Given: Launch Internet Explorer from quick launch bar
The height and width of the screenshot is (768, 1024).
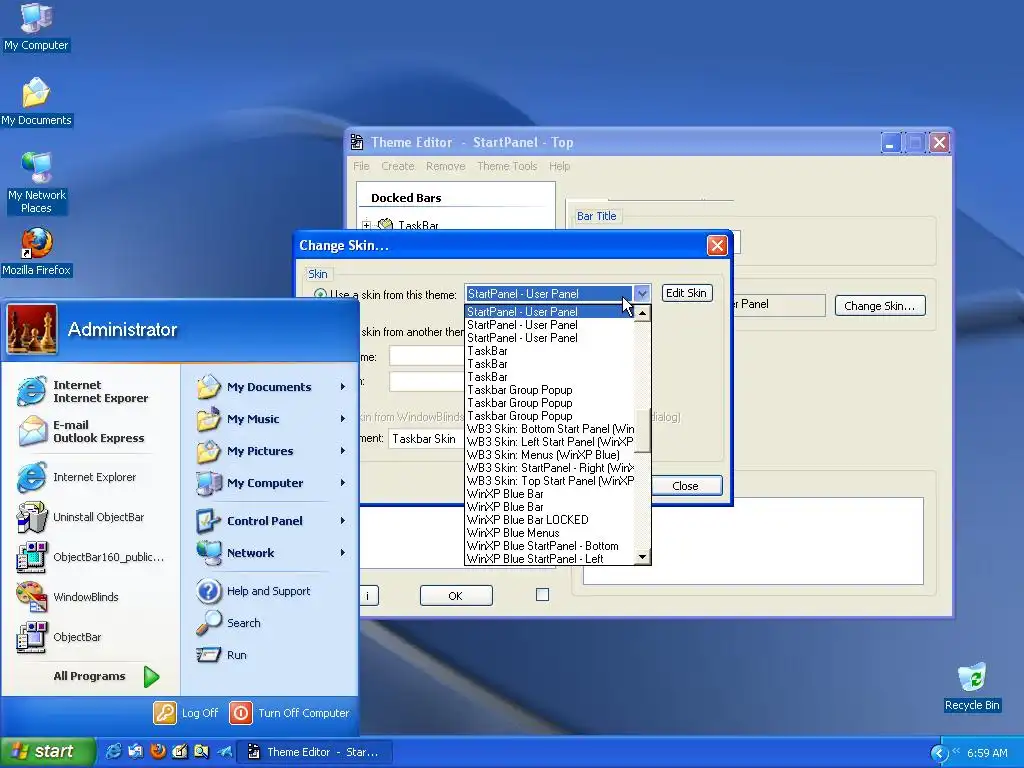Looking at the screenshot, I should click(113, 752).
